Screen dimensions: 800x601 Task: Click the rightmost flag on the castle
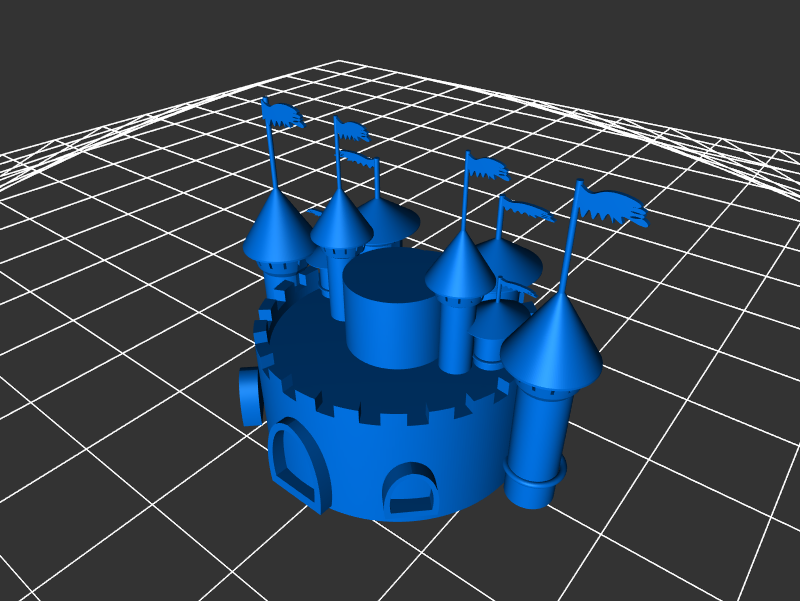click(x=614, y=206)
